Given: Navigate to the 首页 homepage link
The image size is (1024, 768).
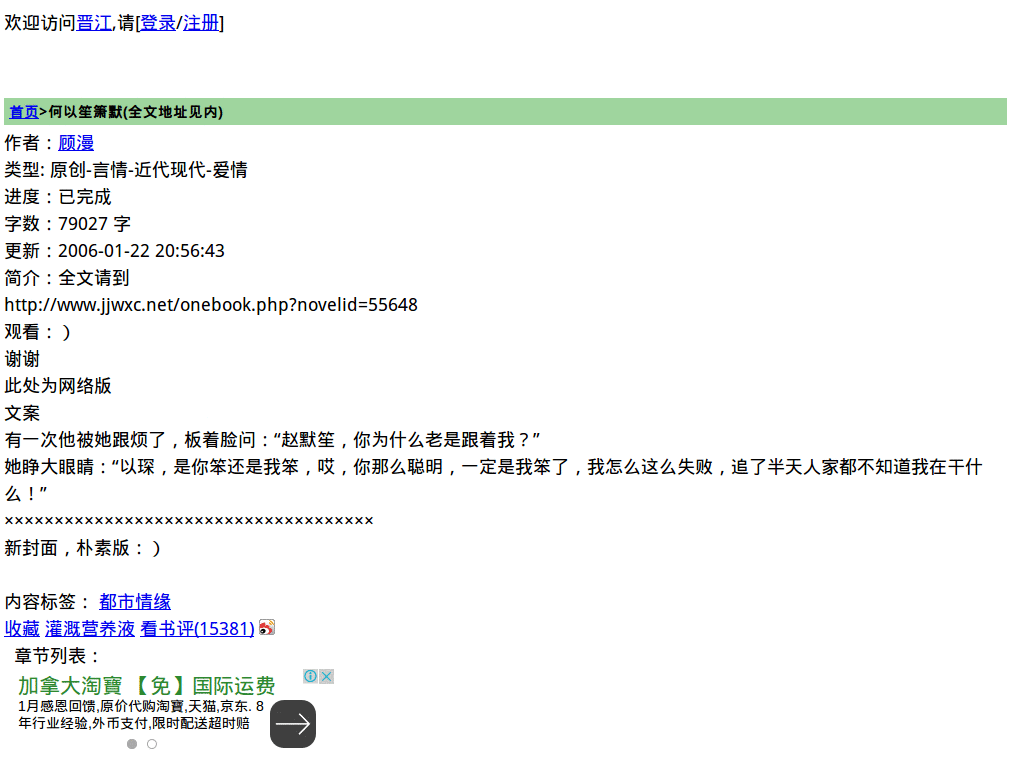Looking at the screenshot, I should (23, 112).
